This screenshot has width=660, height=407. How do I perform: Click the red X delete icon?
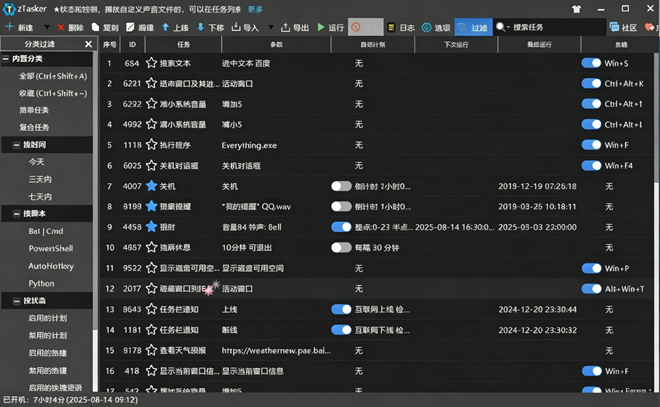coord(61,27)
